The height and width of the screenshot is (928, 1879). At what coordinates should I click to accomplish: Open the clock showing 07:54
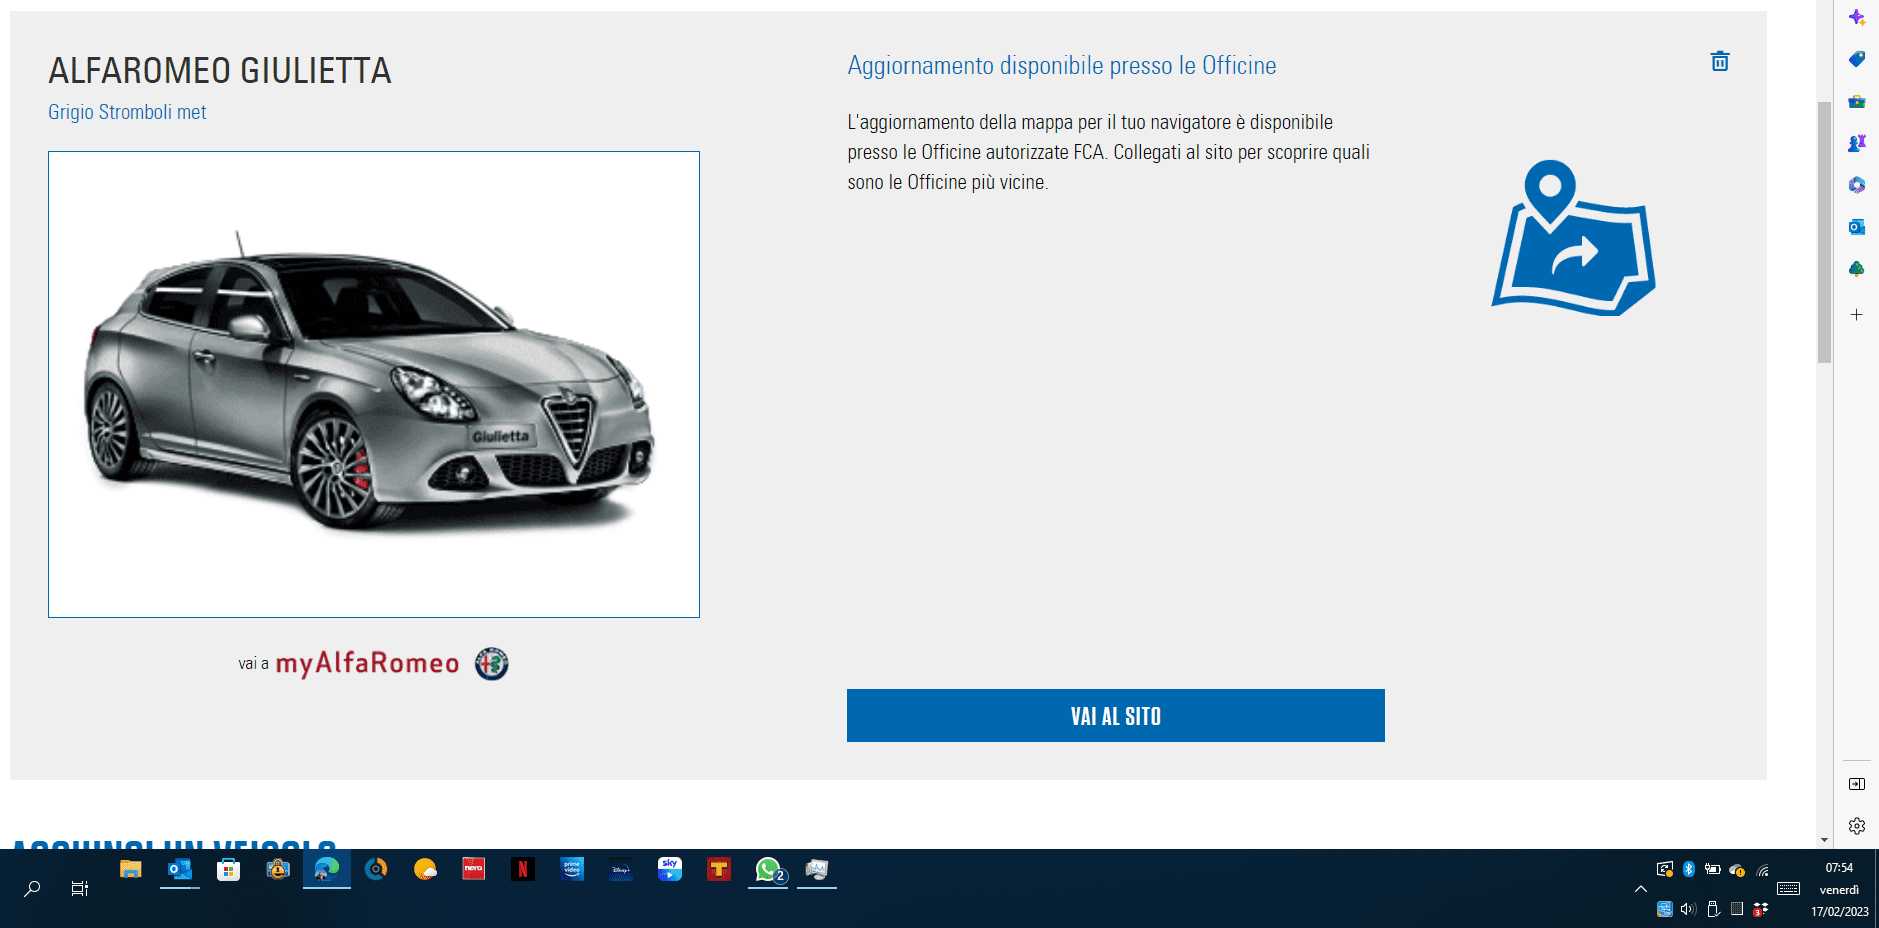pos(1839,868)
